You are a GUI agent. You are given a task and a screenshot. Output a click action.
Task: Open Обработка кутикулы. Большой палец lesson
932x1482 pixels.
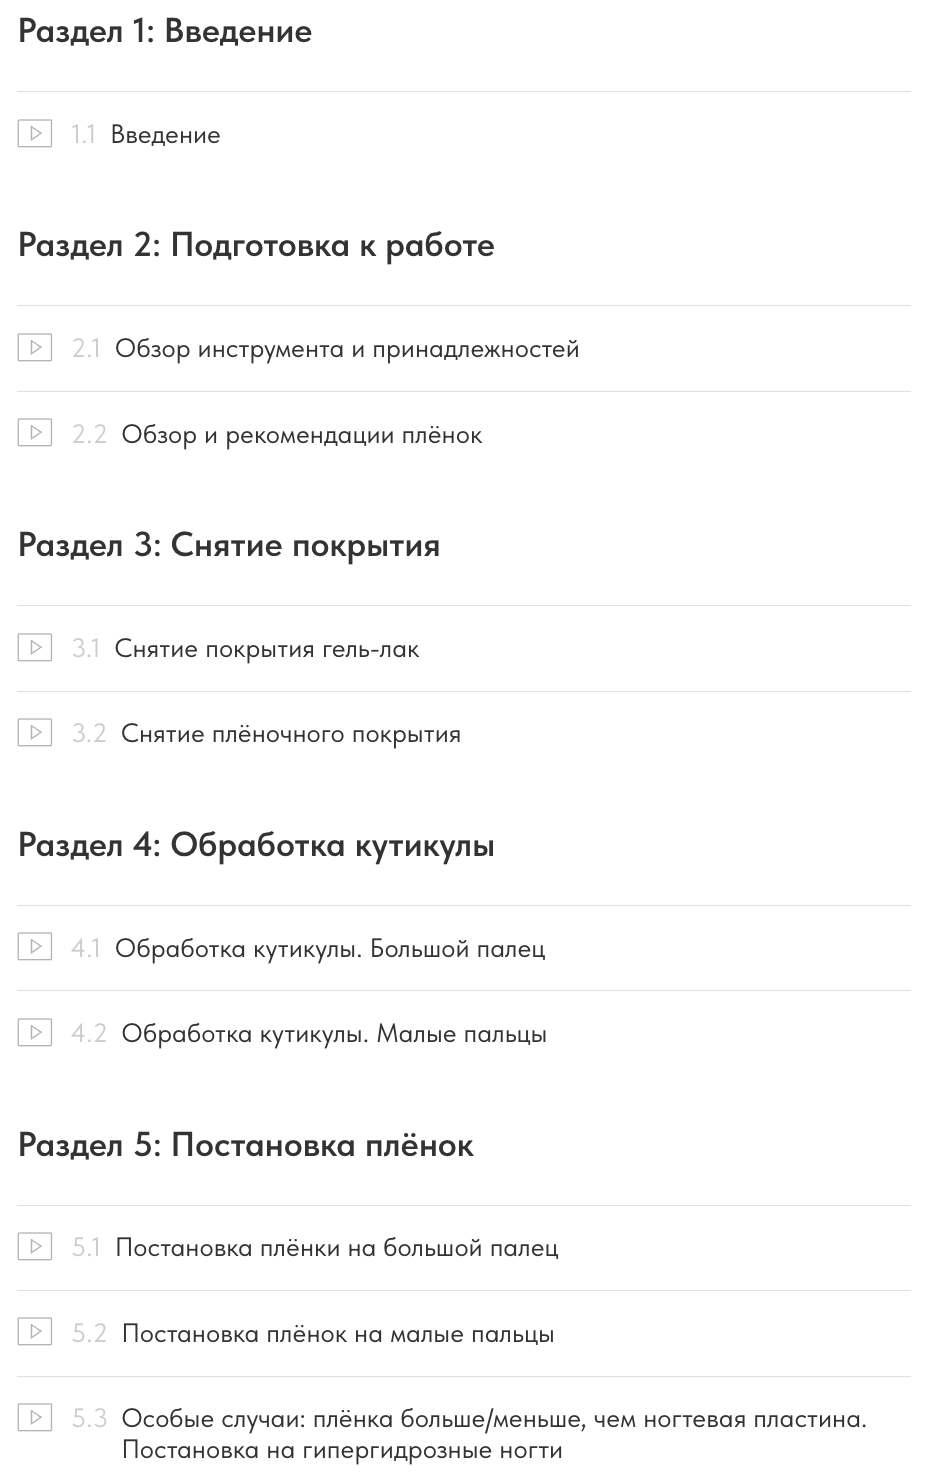tap(330, 948)
